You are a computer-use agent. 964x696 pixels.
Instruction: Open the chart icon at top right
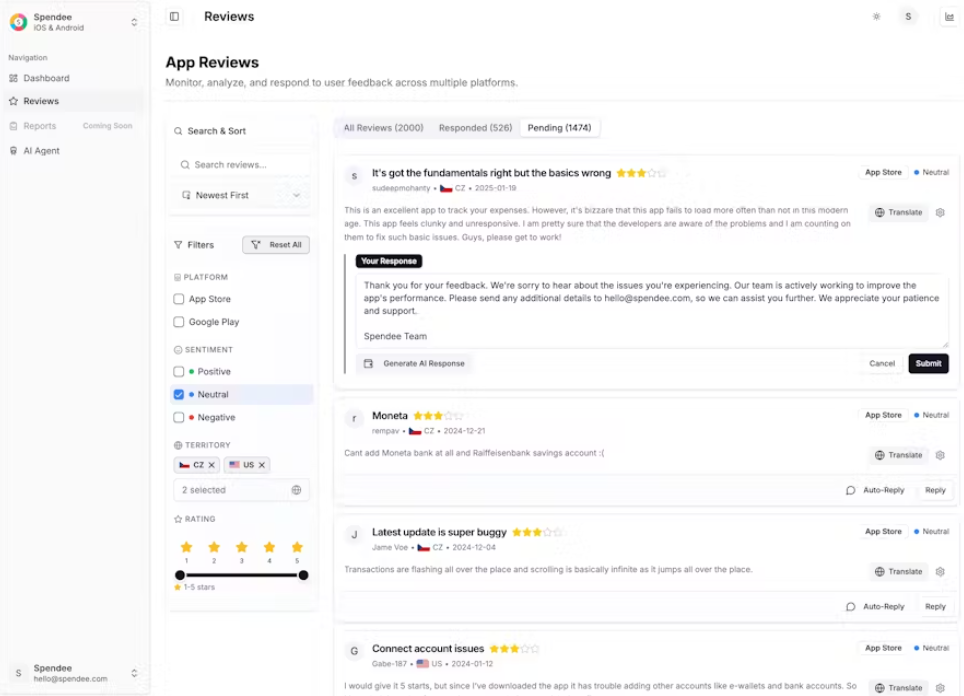(949, 17)
